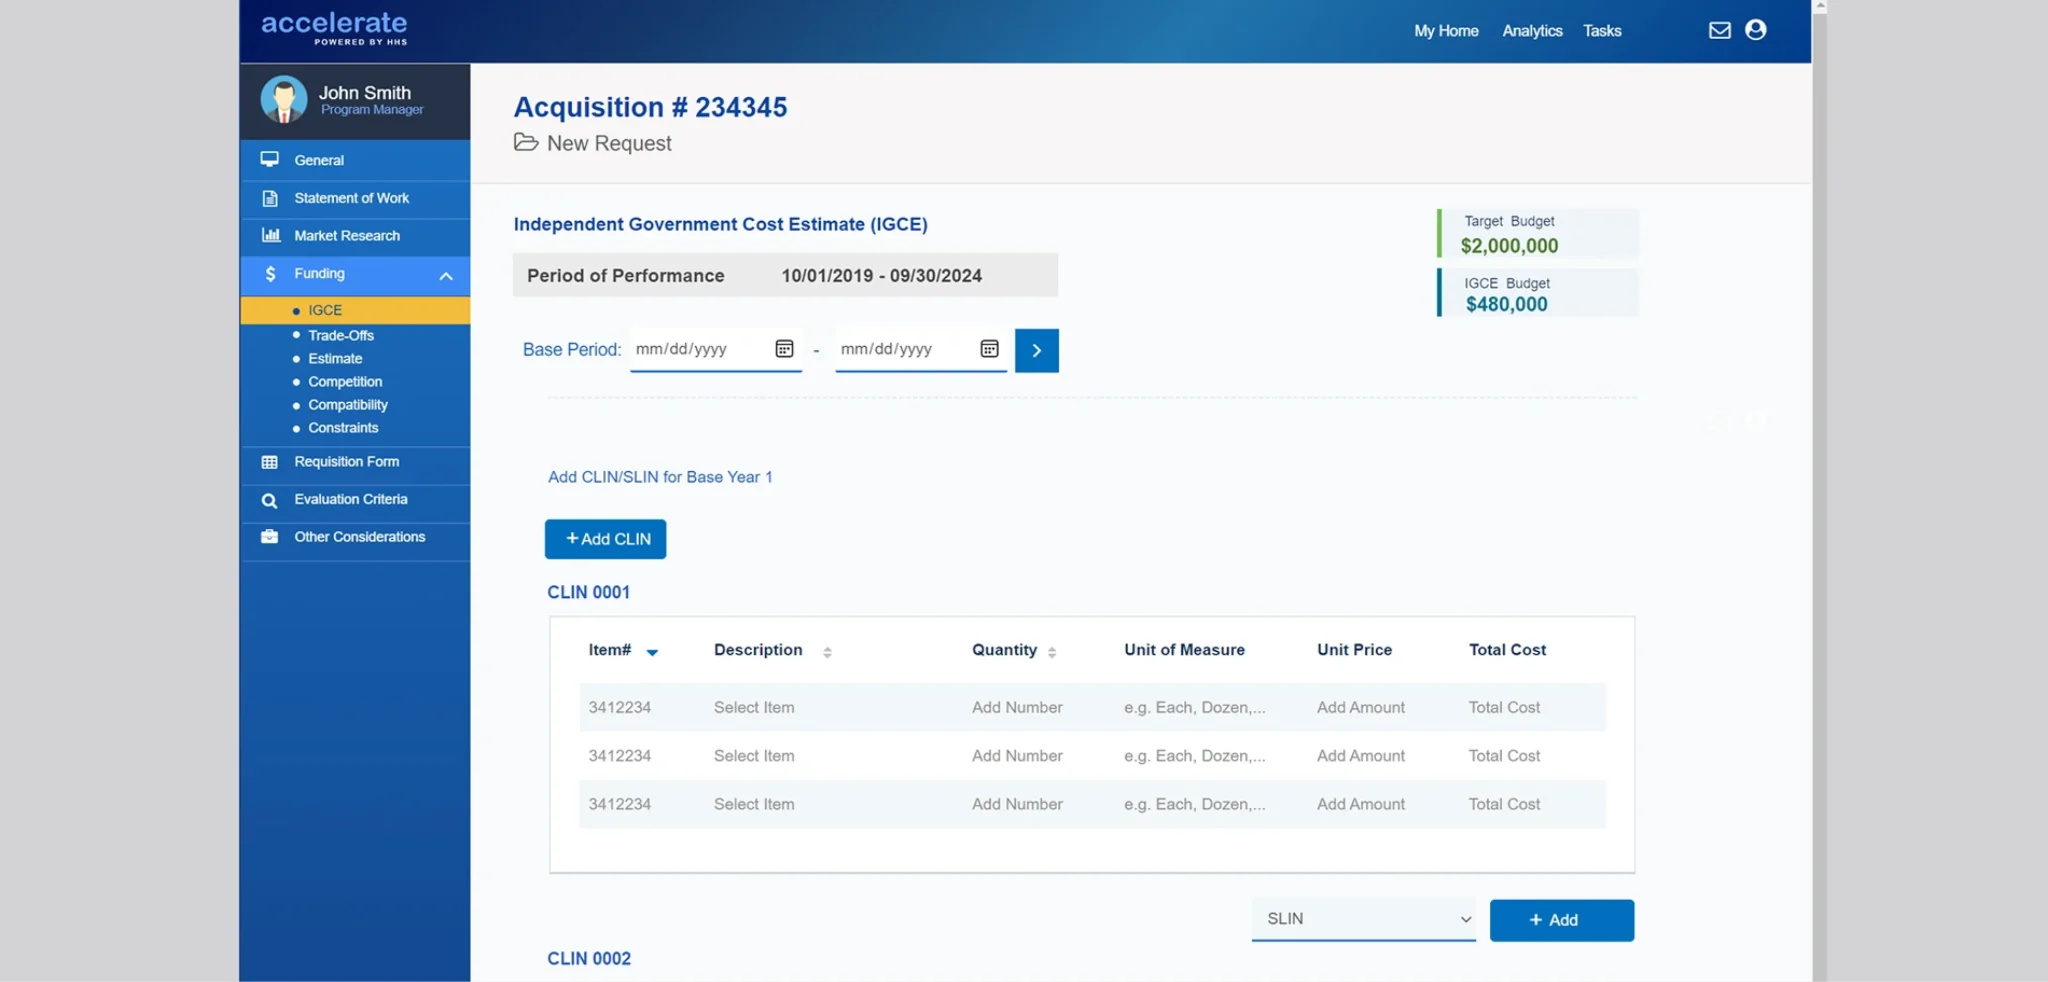Click the accelerate logo
This screenshot has width=2048, height=982.
click(334, 28)
